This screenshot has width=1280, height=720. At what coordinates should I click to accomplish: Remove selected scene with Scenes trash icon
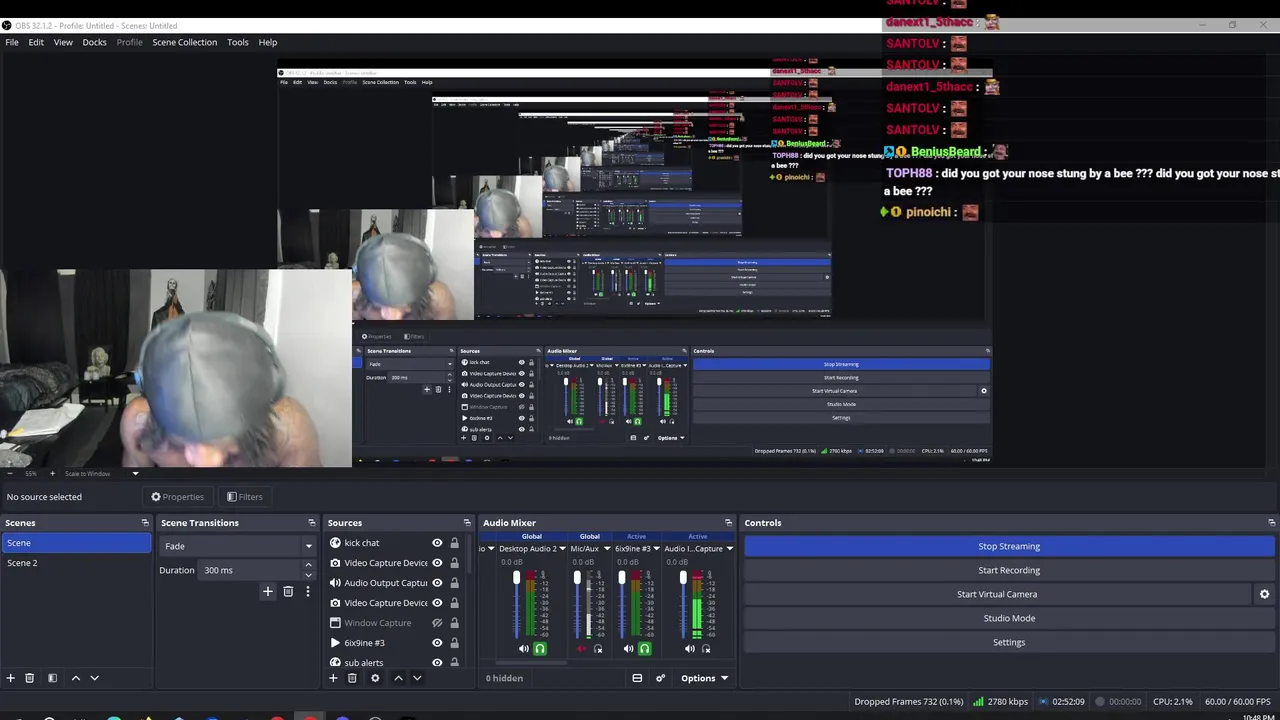coord(30,678)
